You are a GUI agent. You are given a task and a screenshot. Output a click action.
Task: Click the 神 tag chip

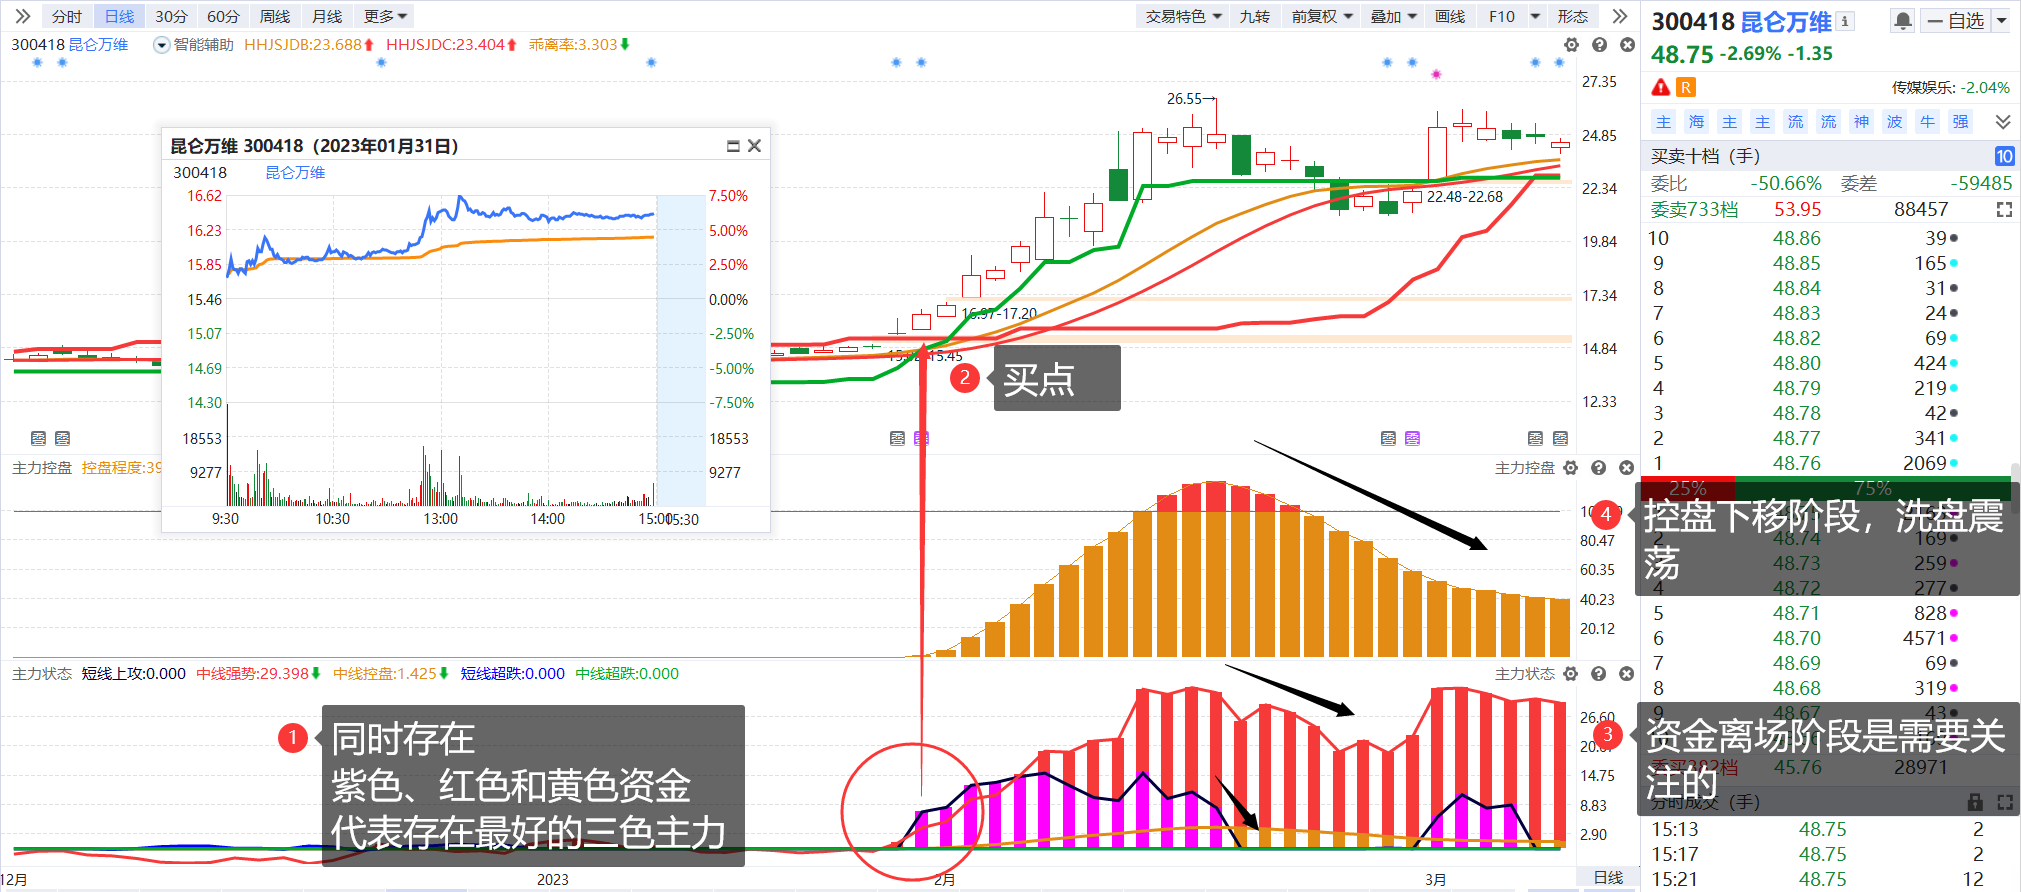[1861, 122]
